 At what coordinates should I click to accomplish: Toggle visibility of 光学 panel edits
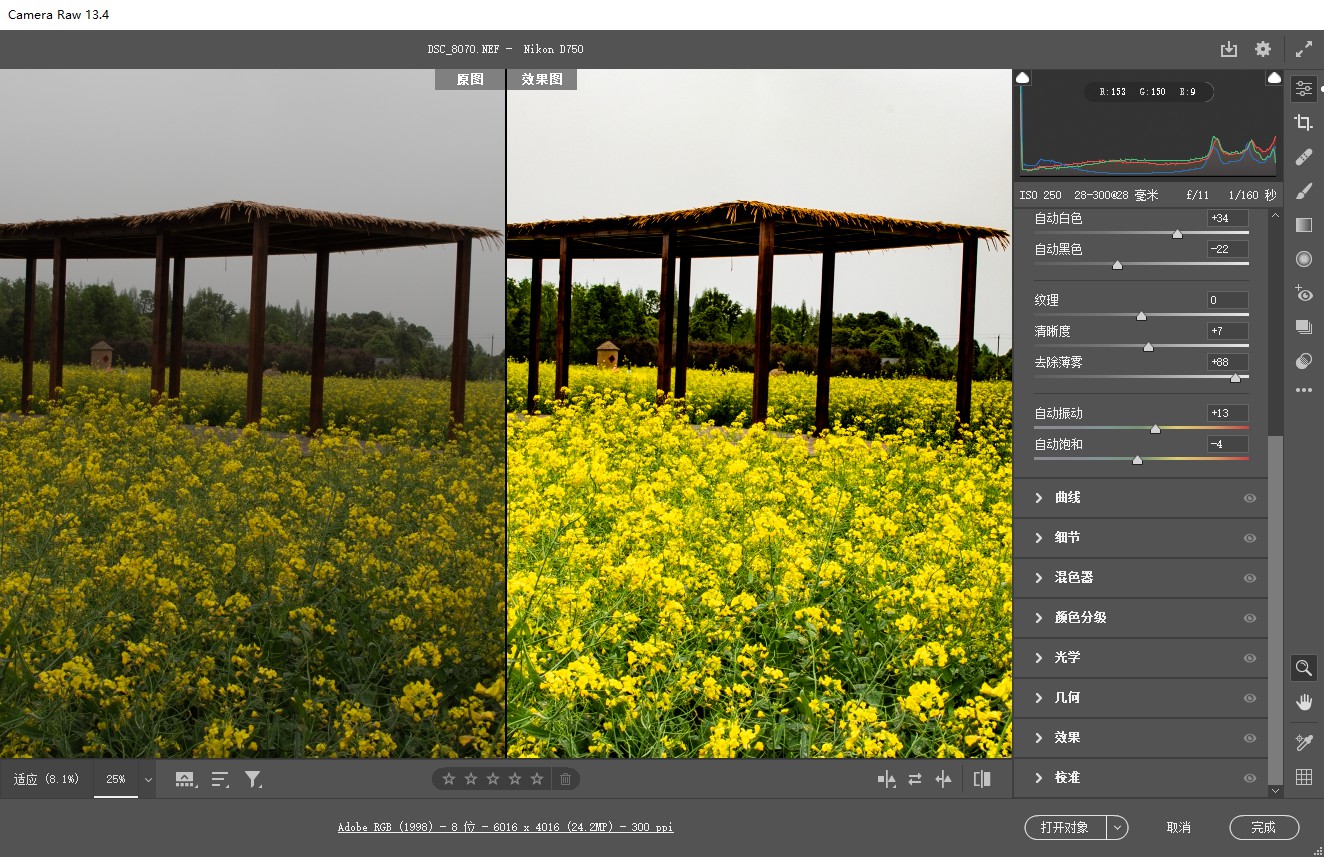pos(1249,658)
